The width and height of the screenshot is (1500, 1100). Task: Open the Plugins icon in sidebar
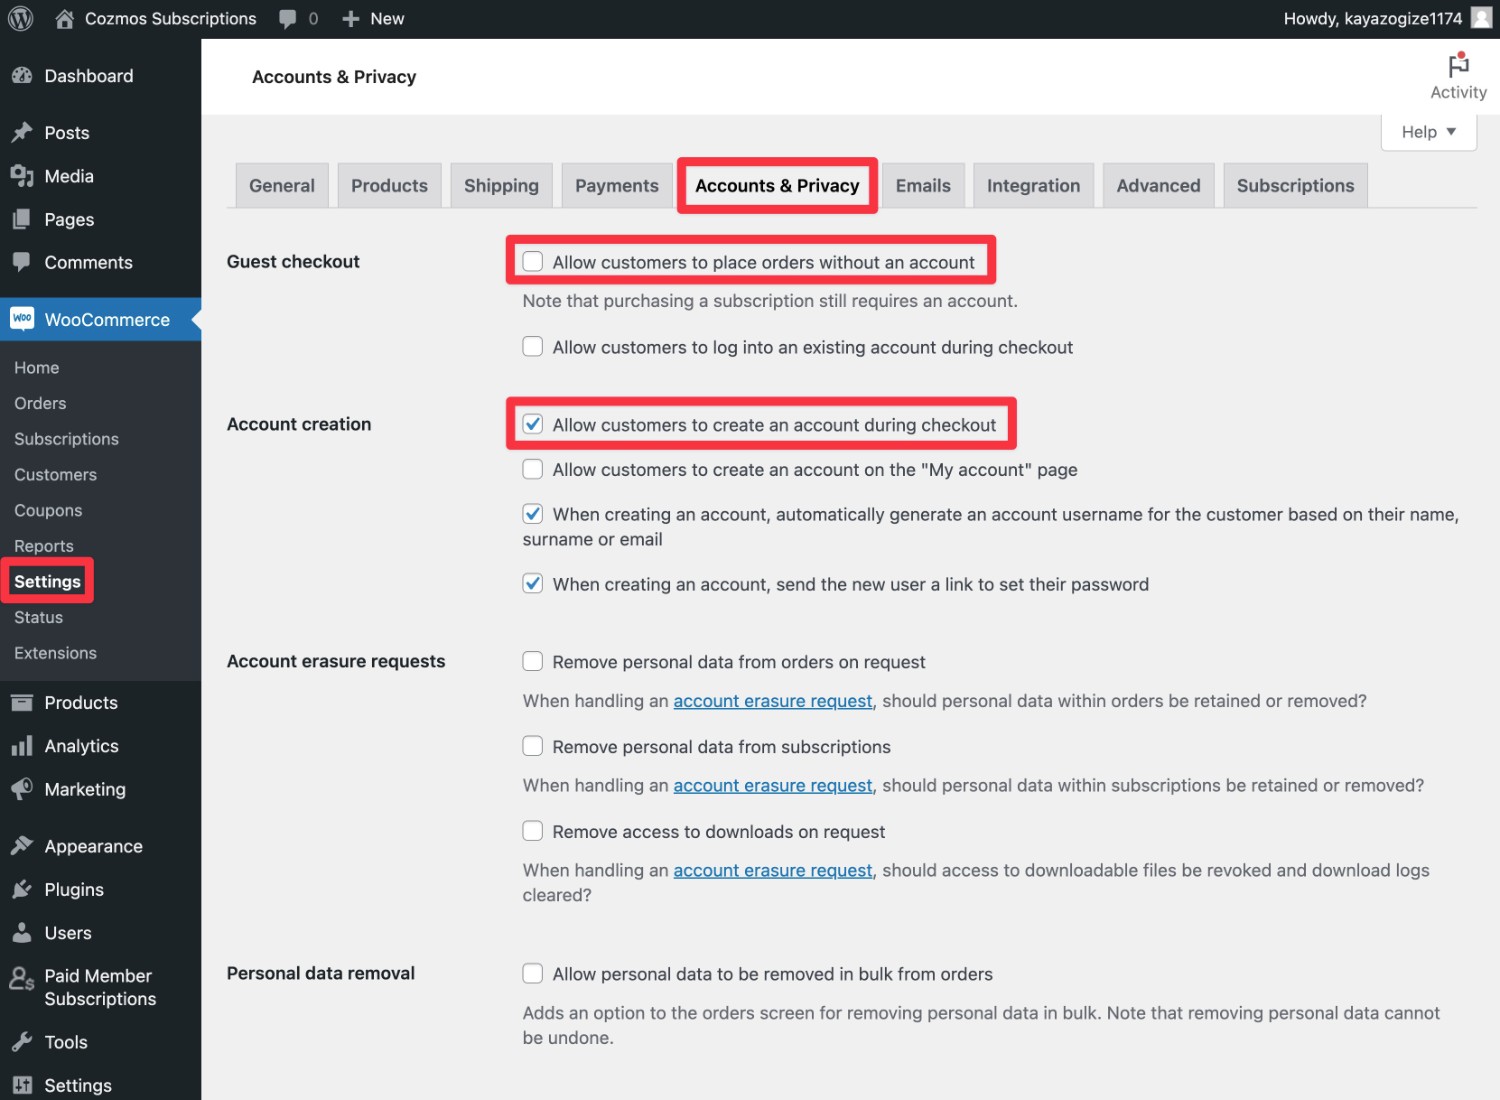tap(22, 889)
